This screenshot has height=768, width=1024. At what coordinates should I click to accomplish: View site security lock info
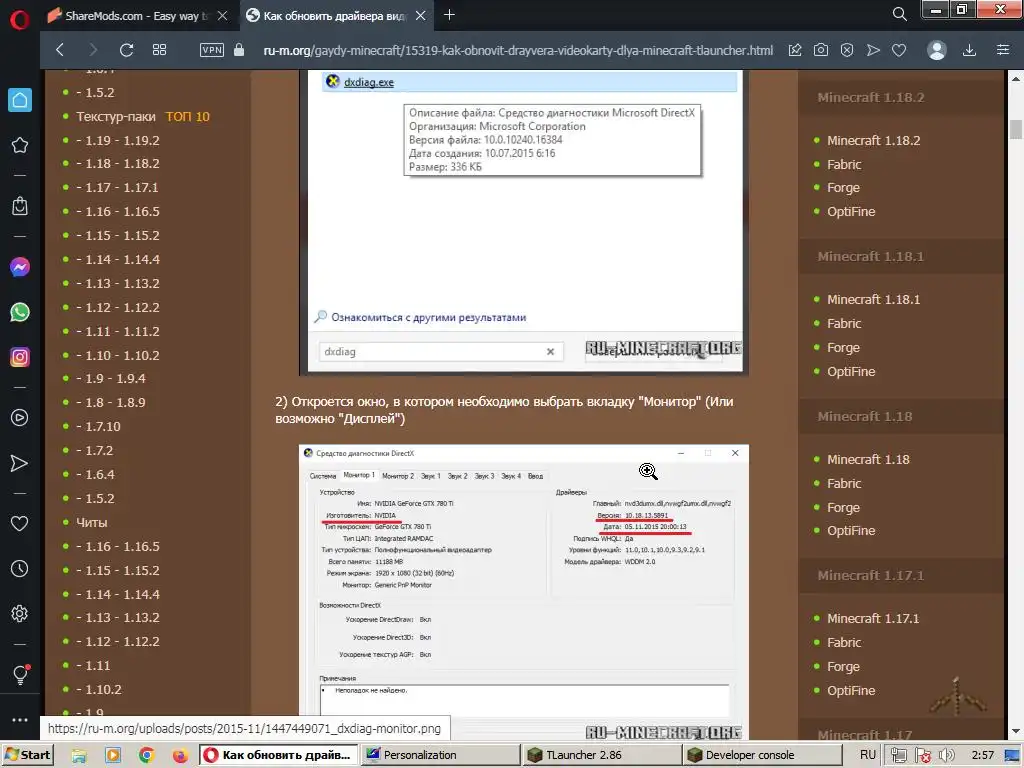pyautogui.click(x=239, y=50)
